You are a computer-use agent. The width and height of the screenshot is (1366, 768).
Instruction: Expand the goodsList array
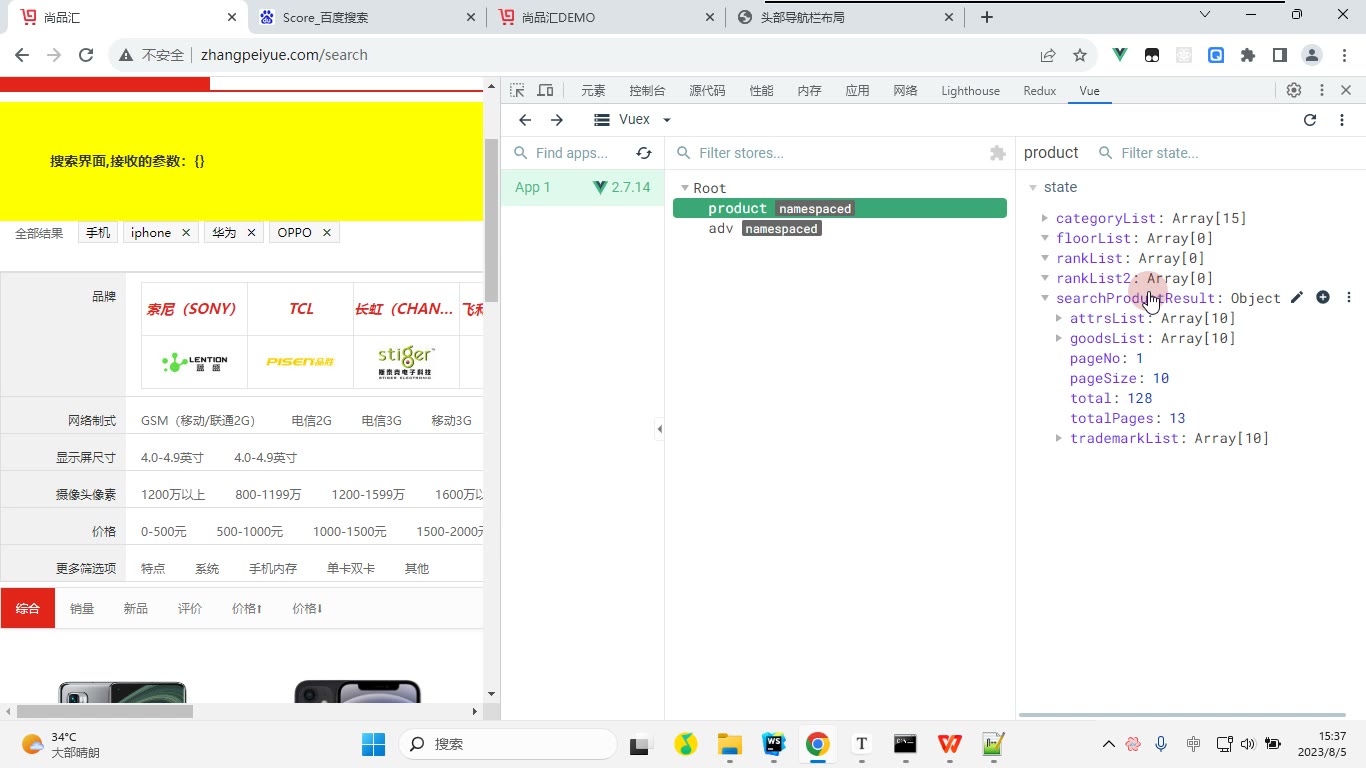pos(1059,338)
